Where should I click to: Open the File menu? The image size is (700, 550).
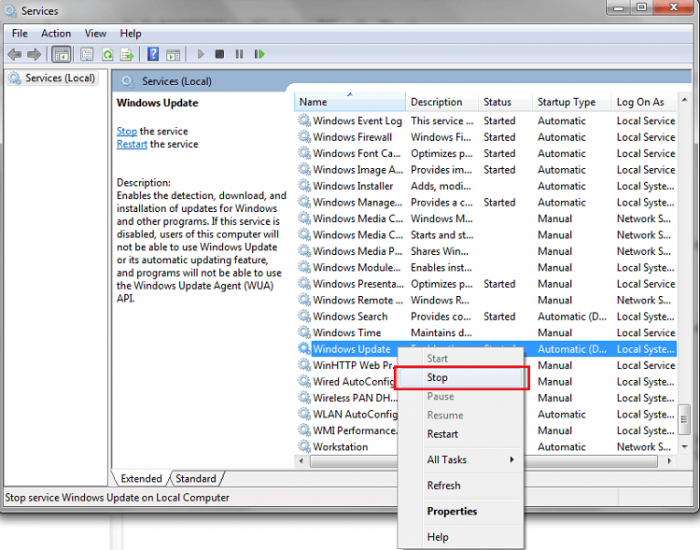pos(20,33)
